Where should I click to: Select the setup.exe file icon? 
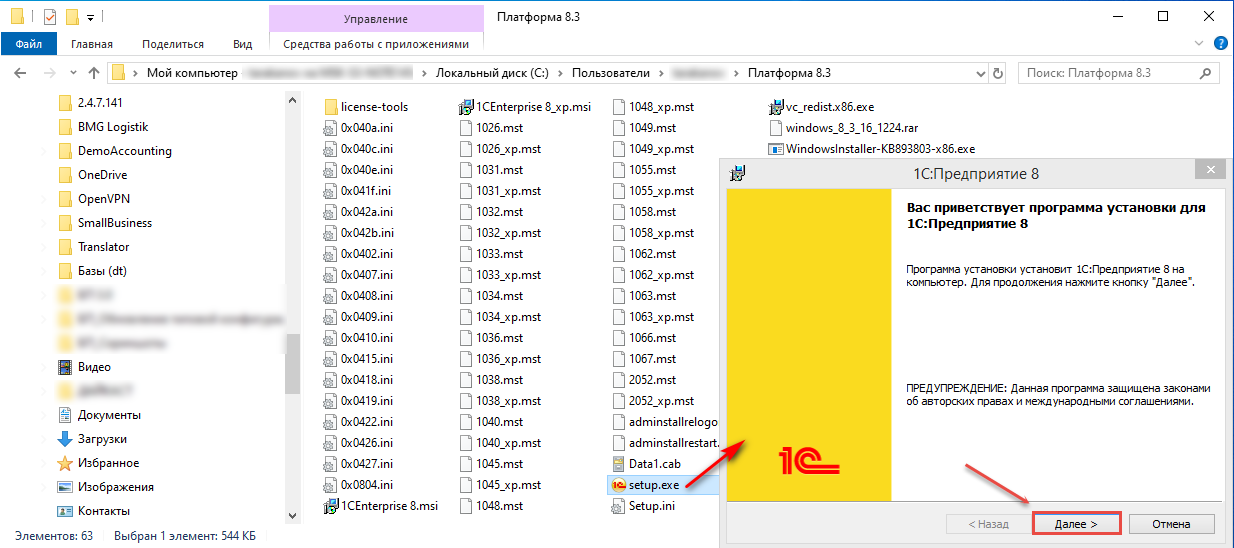tap(619, 485)
